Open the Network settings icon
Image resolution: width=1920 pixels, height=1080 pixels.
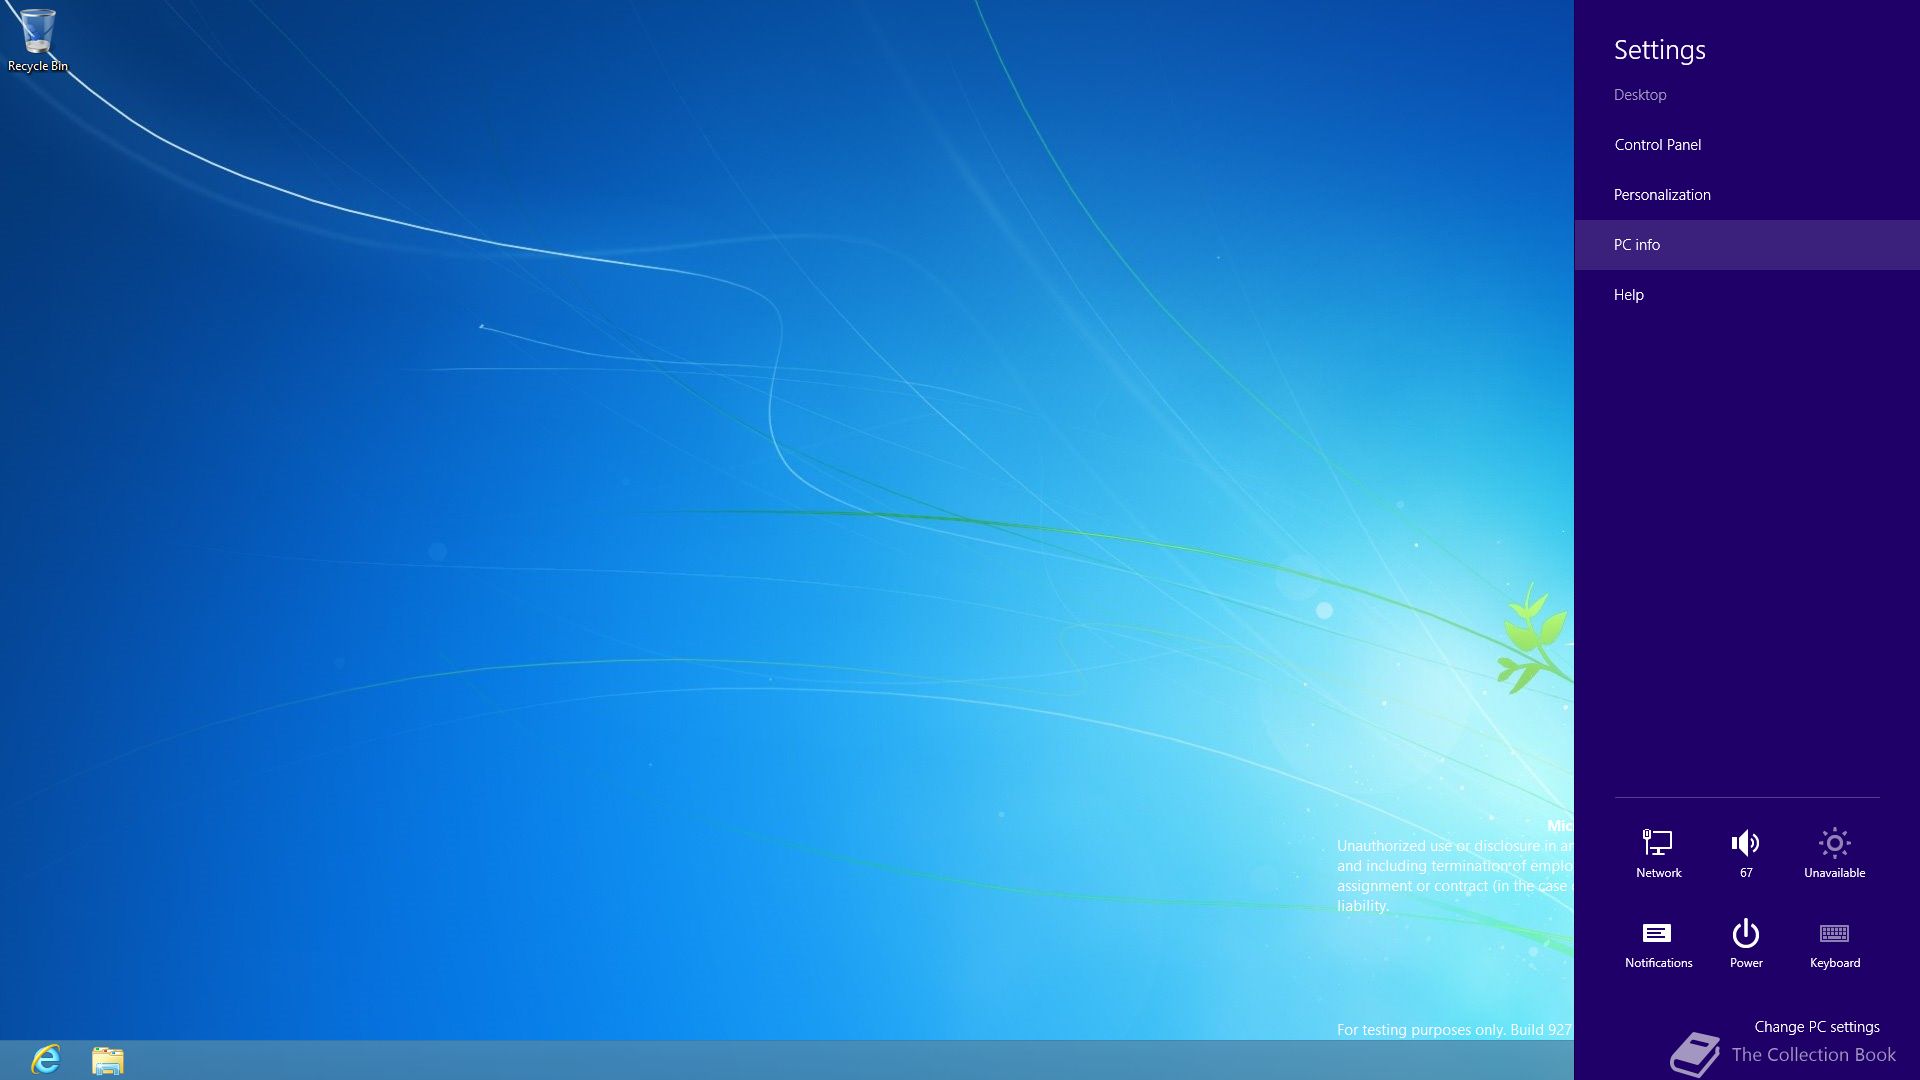(x=1658, y=853)
